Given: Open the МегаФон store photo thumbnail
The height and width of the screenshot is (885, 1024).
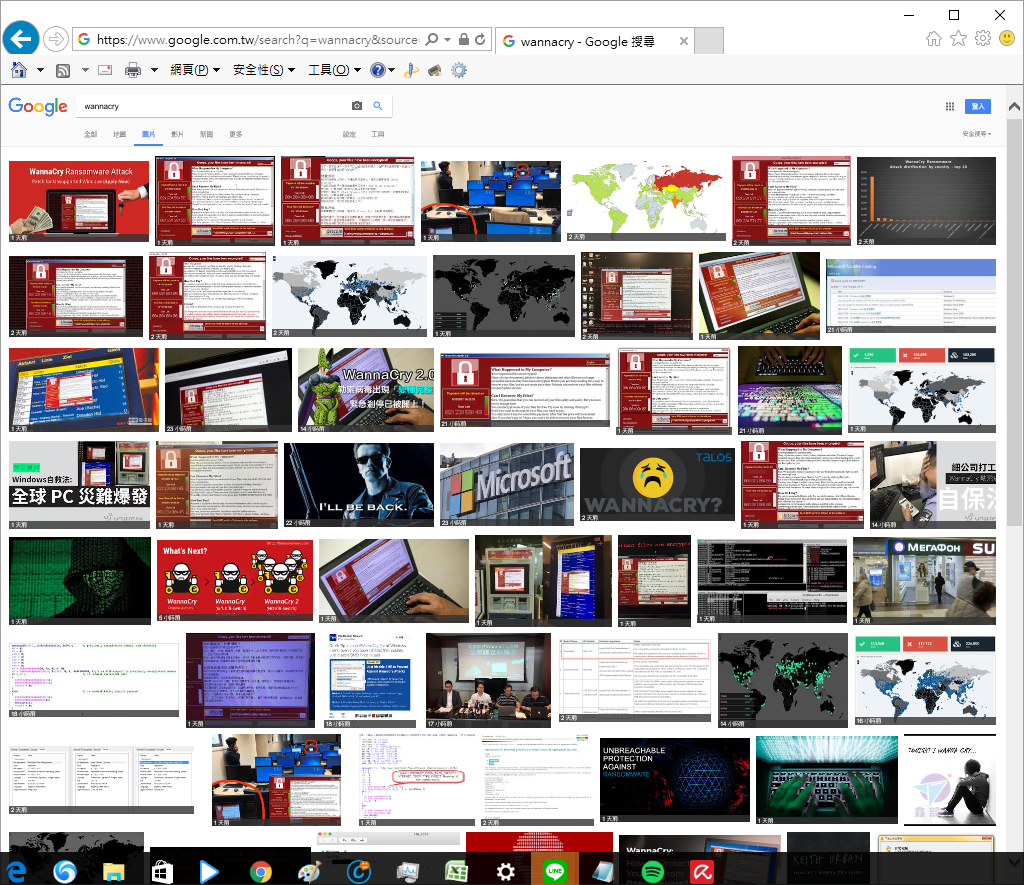Looking at the screenshot, I should 924,581.
